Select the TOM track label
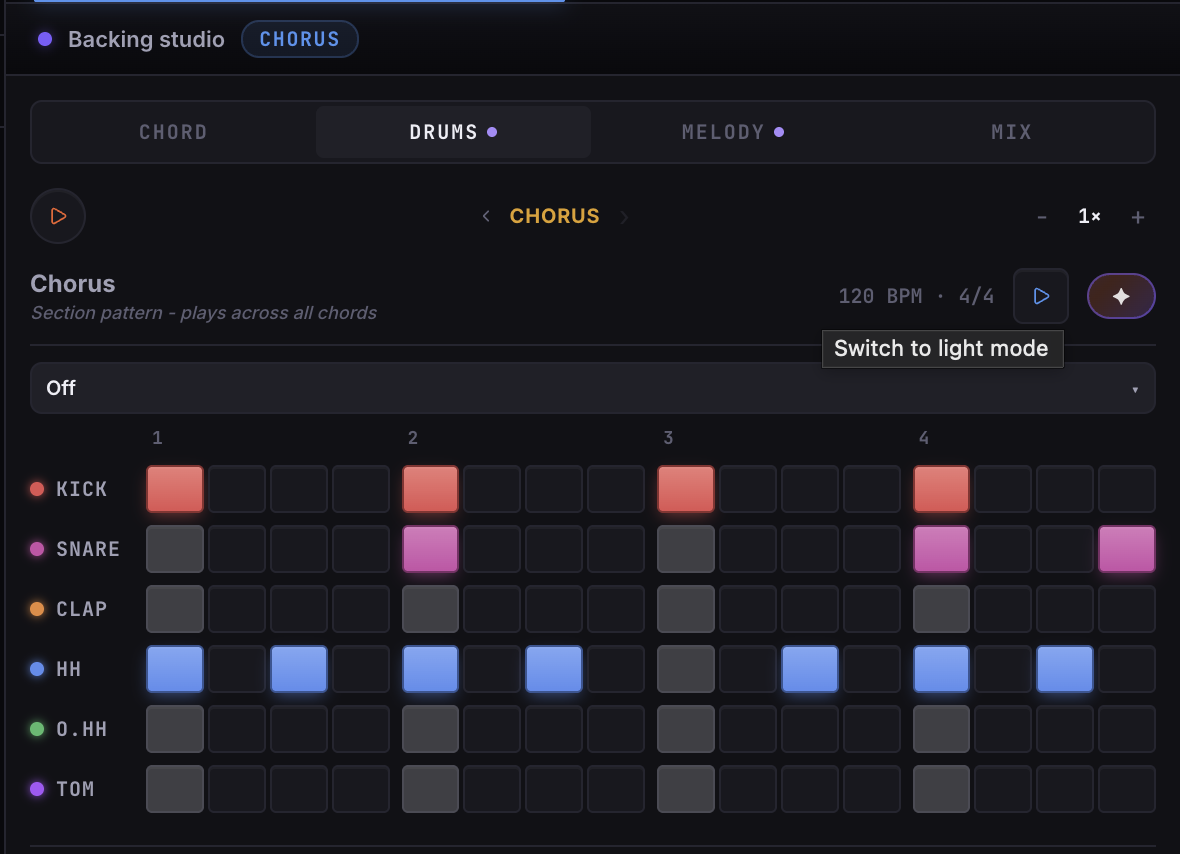 tap(75, 789)
